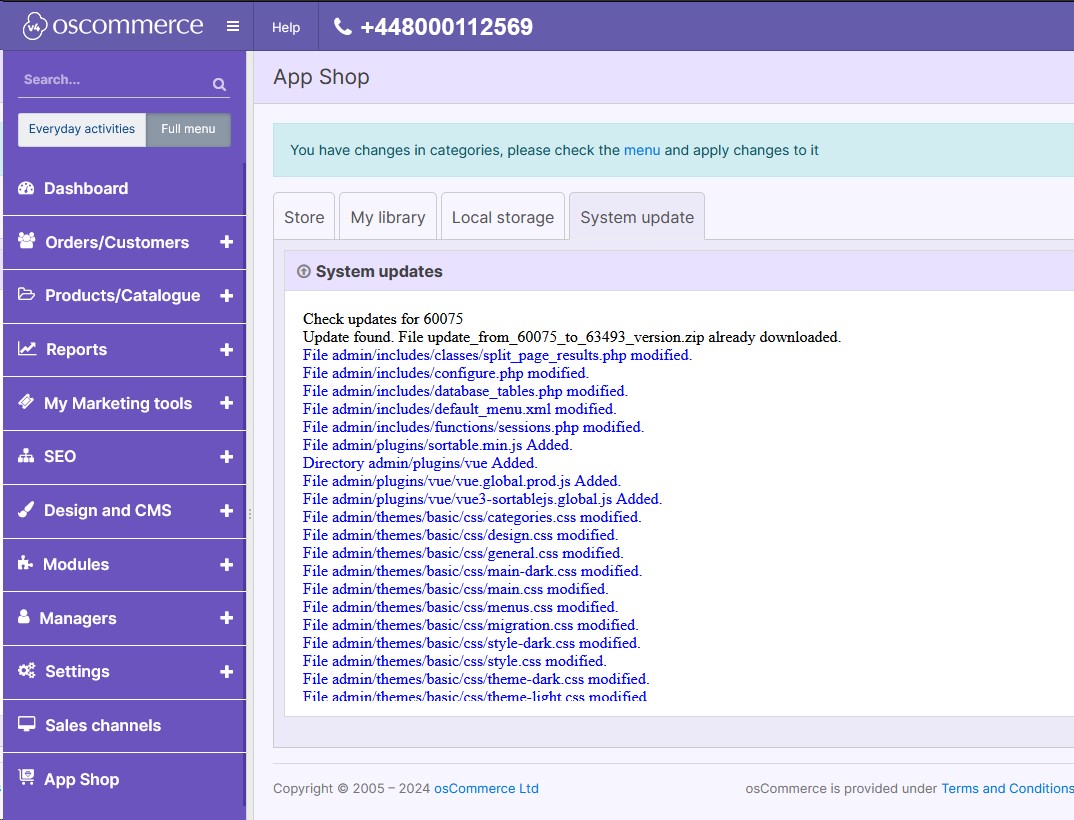Open the My library tab
This screenshot has width=1074, height=820.
pyautogui.click(x=388, y=217)
